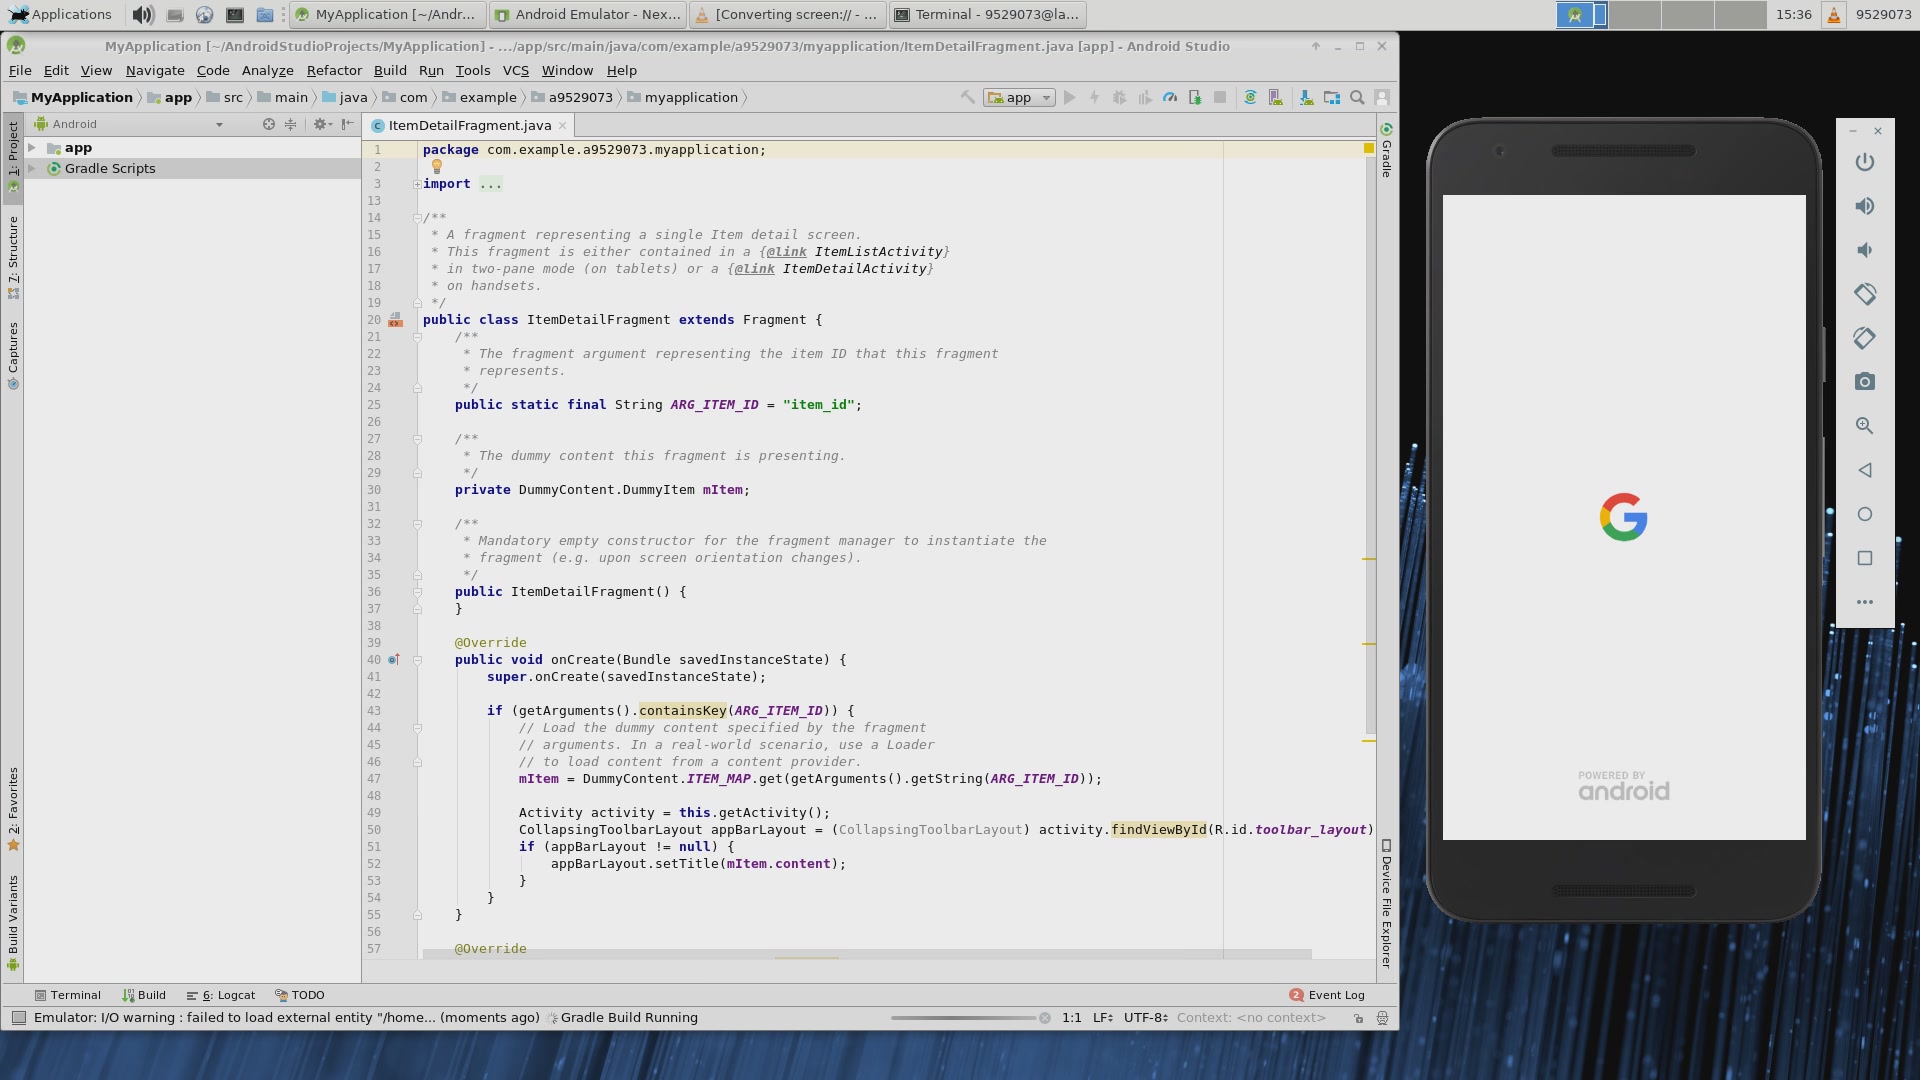Open the VCS menu
Screen dimensions: 1920x1080
pyautogui.click(x=516, y=71)
